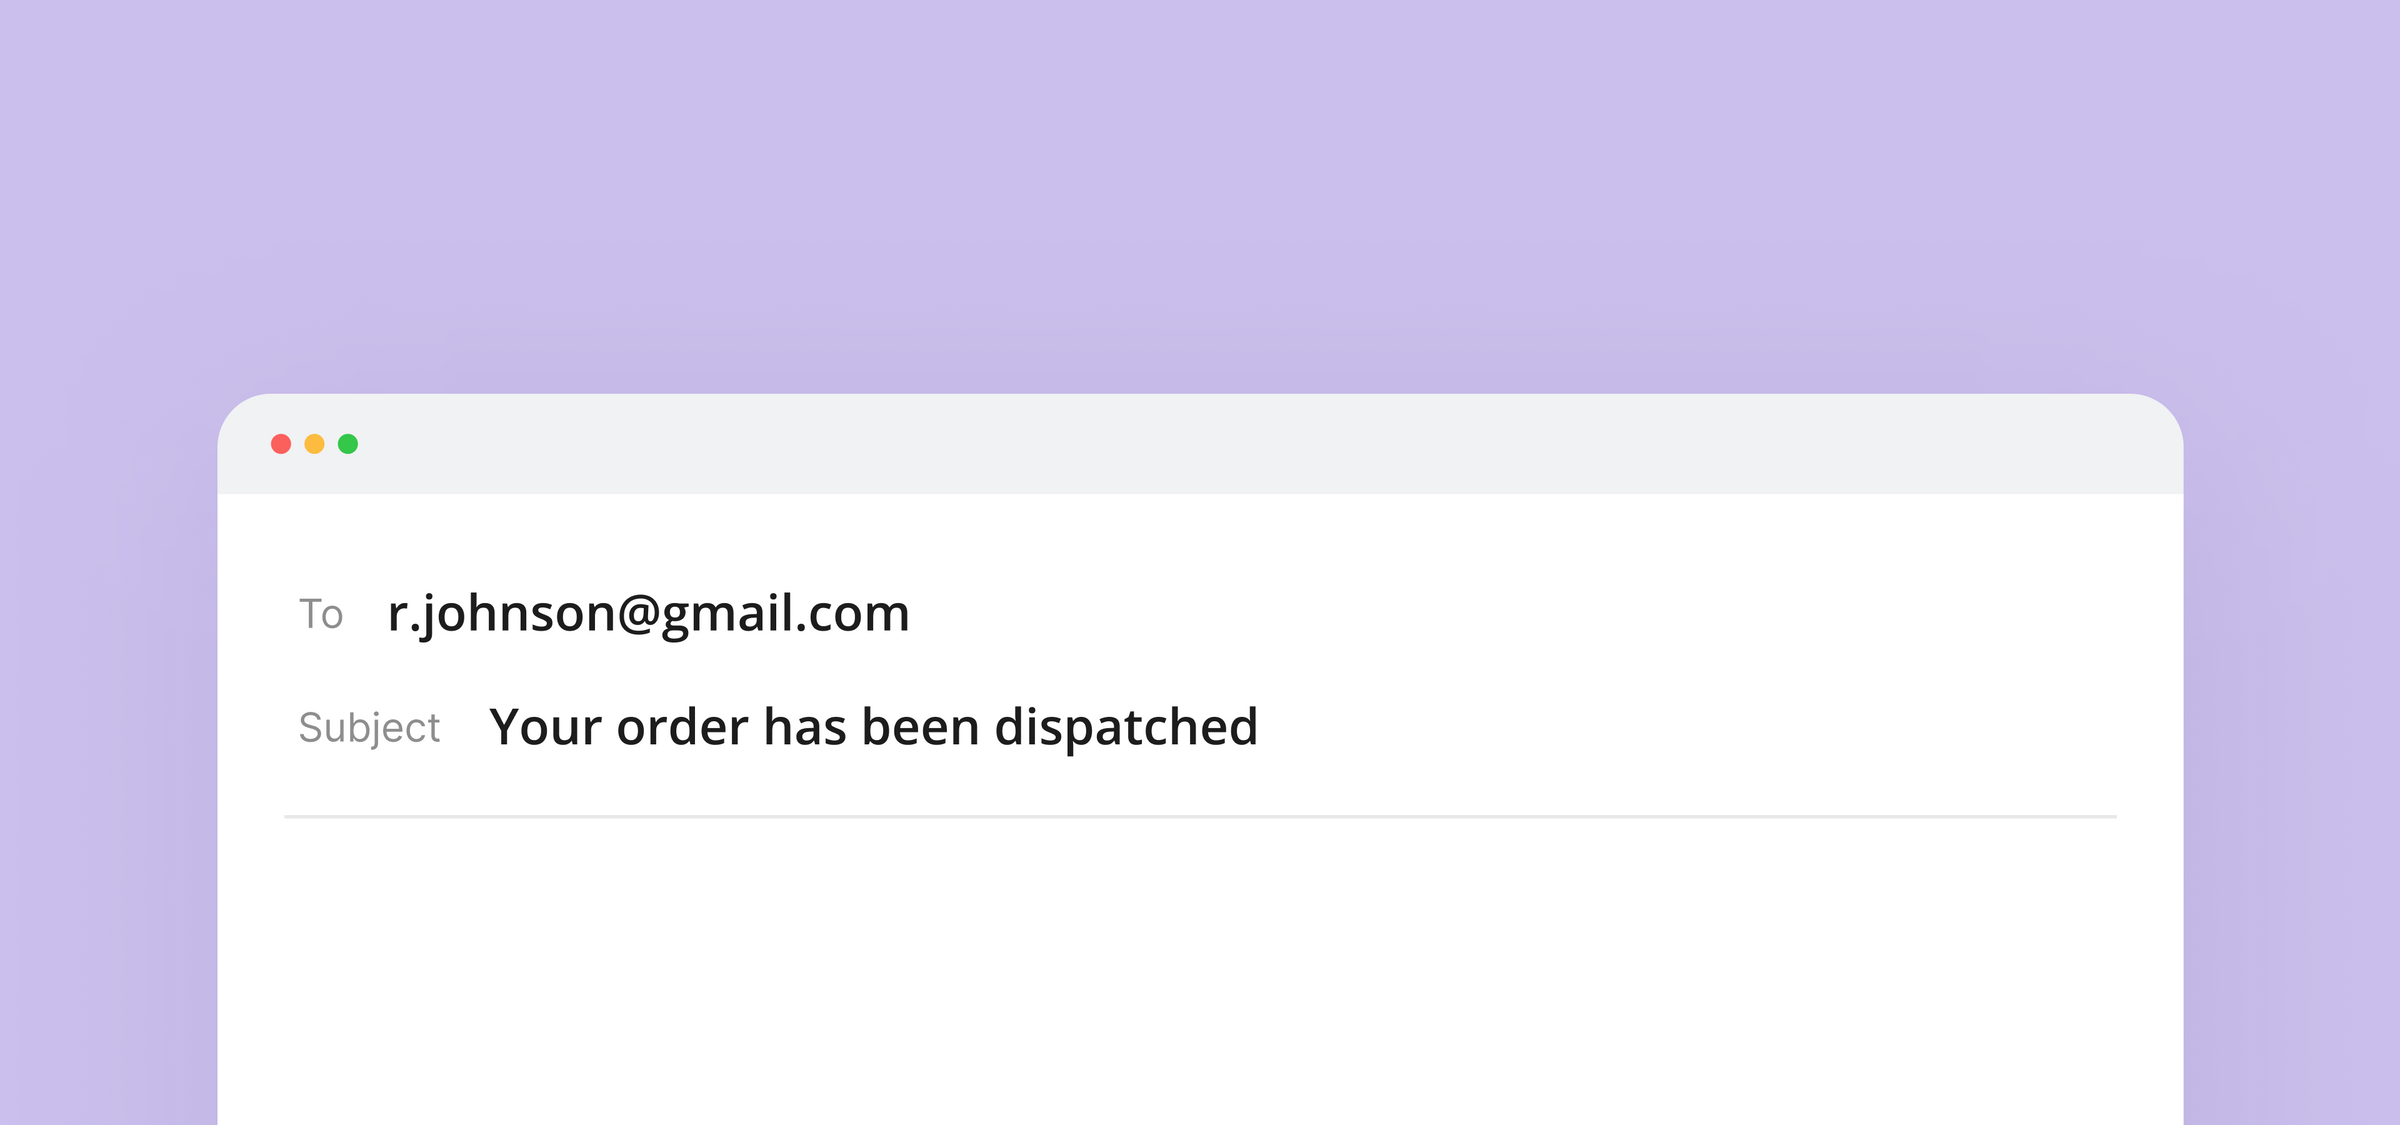This screenshot has height=1125, width=2400.
Task: Click the "Subject" field label
Action: point(369,727)
